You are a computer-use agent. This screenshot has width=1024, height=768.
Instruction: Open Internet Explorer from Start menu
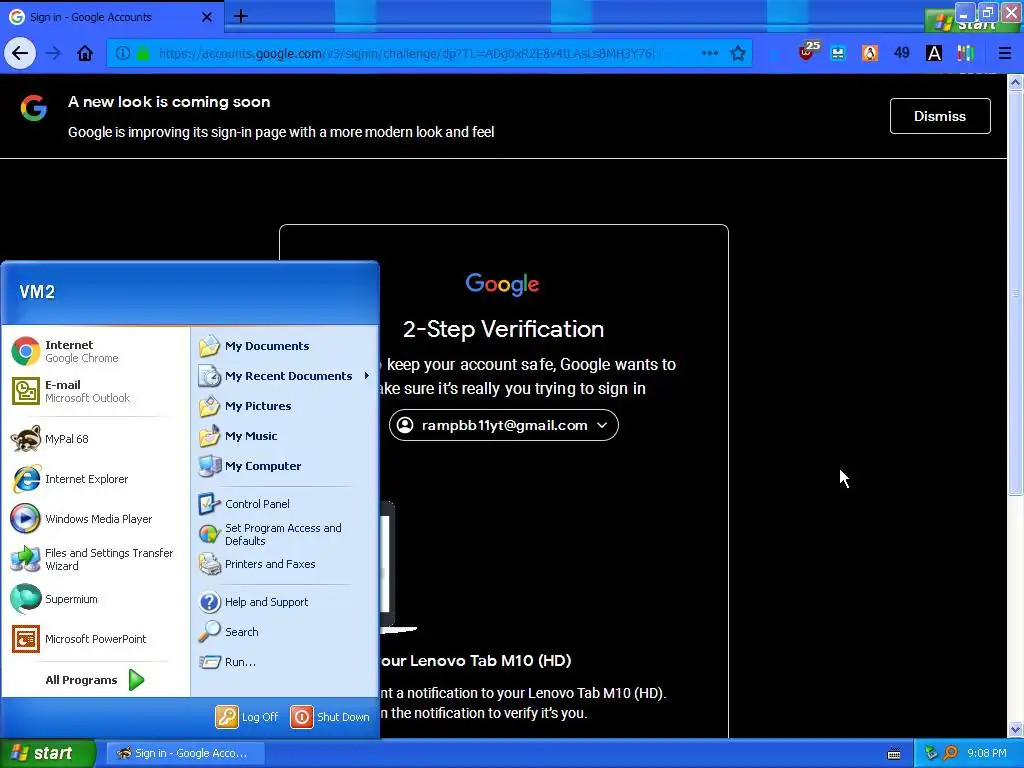tap(95, 479)
